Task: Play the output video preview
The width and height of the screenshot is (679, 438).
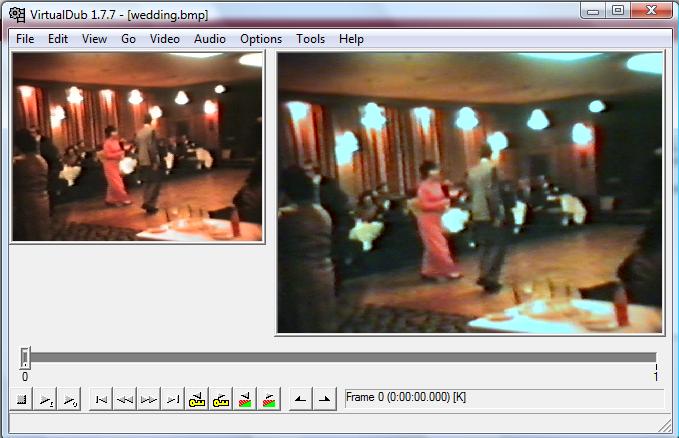Action: (70, 399)
